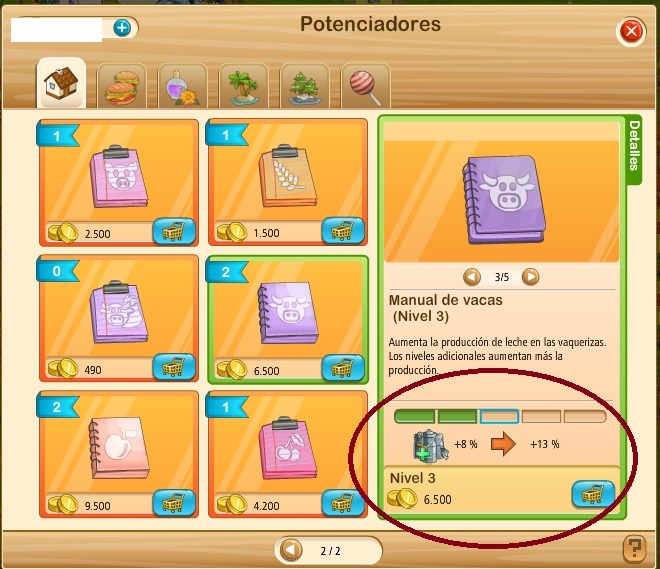Buy the pig clipboard for 2.500
The image size is (660, 569).
coord(174,231)
